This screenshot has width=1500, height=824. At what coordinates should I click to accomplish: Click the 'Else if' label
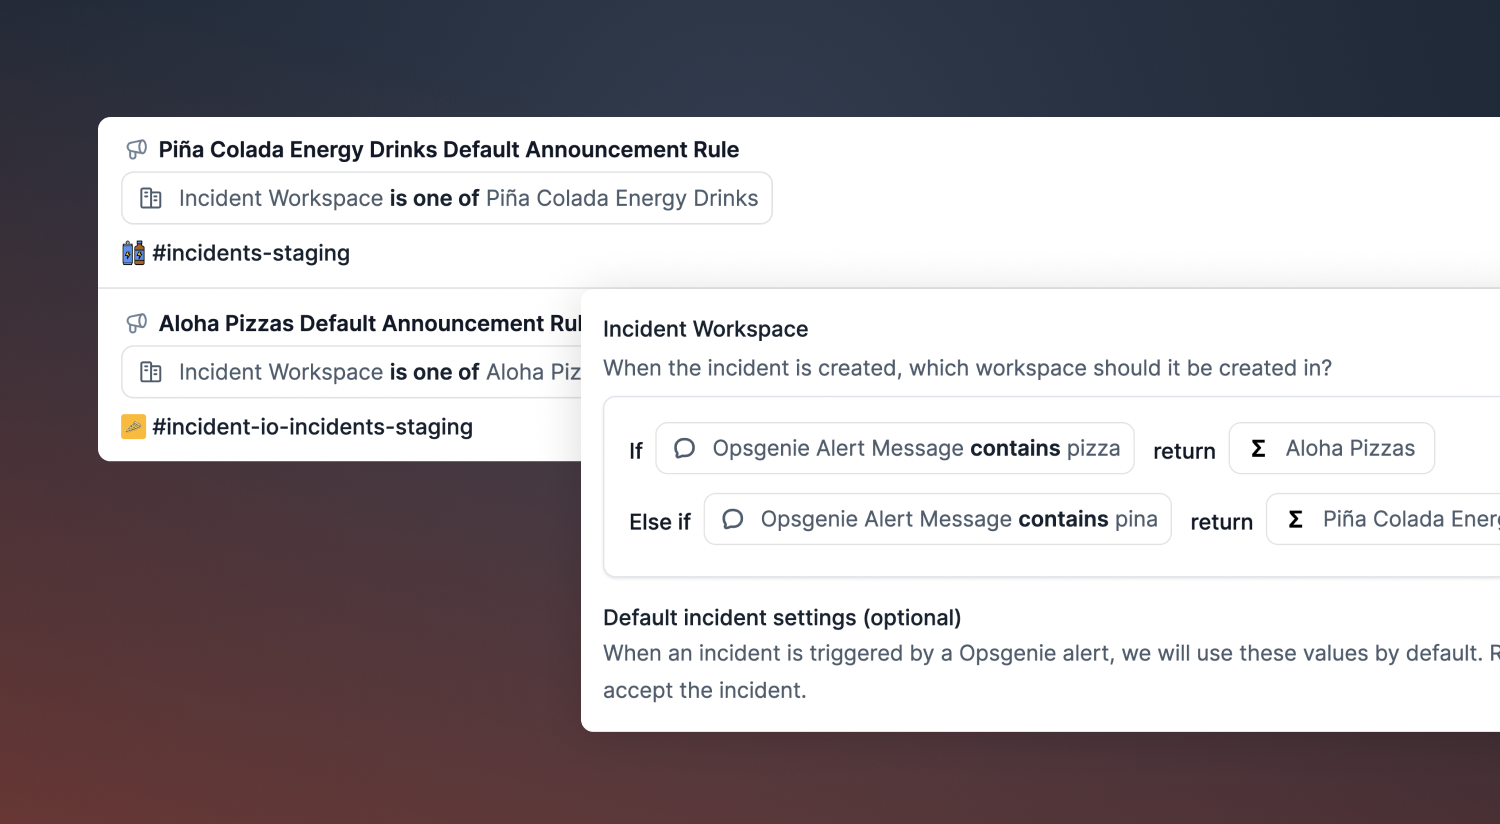[660, 522]
